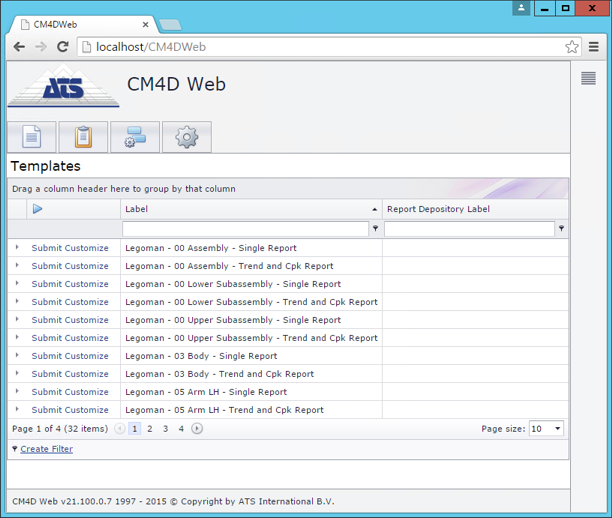This screenshot has height=518, width=612.
Task: Expand row 00 Lower Subassembly - Single Report
Action: click(x=17, y=283)
